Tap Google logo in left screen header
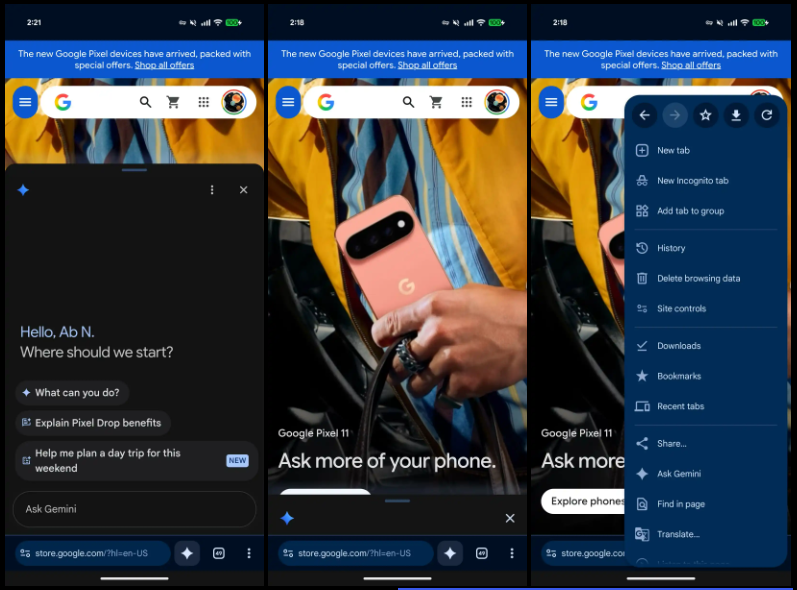The width and height of the screenshot is (797, 590). 63,103
